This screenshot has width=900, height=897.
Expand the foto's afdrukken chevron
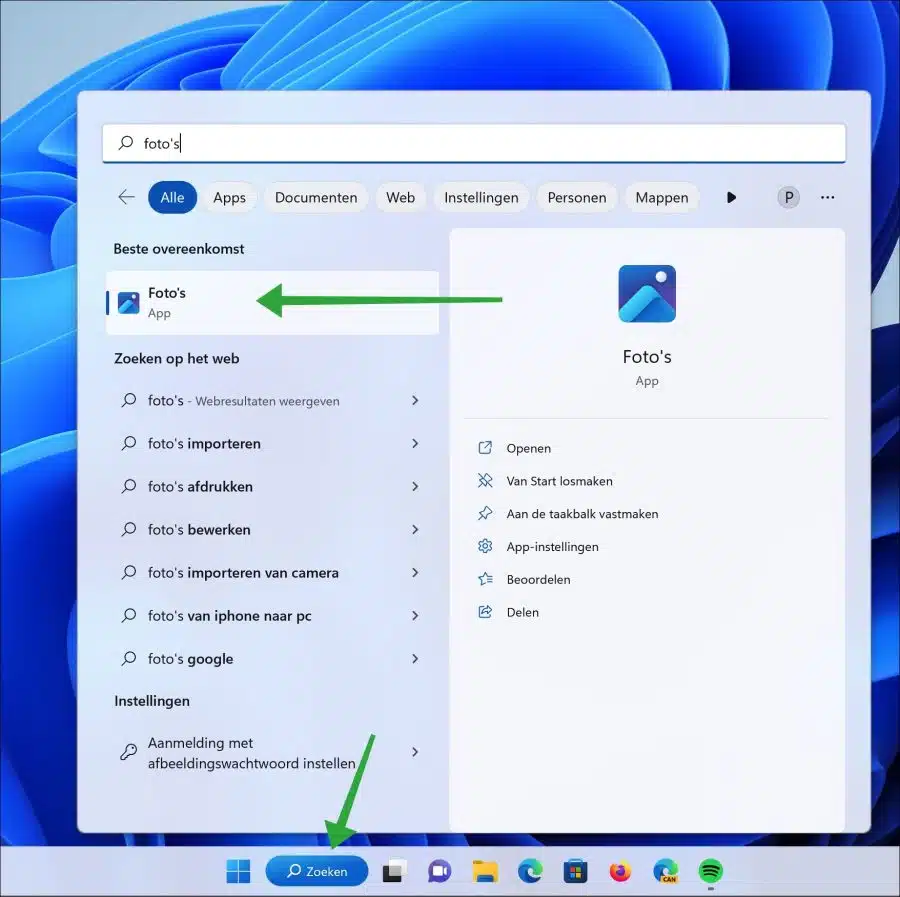tap(416, 486)
